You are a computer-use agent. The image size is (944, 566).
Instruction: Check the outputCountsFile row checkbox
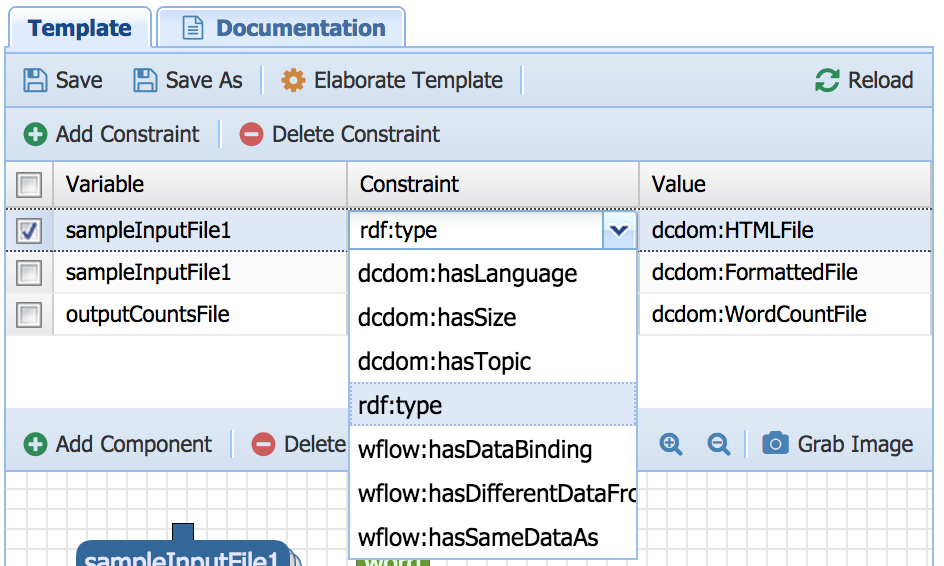(29, 315)
